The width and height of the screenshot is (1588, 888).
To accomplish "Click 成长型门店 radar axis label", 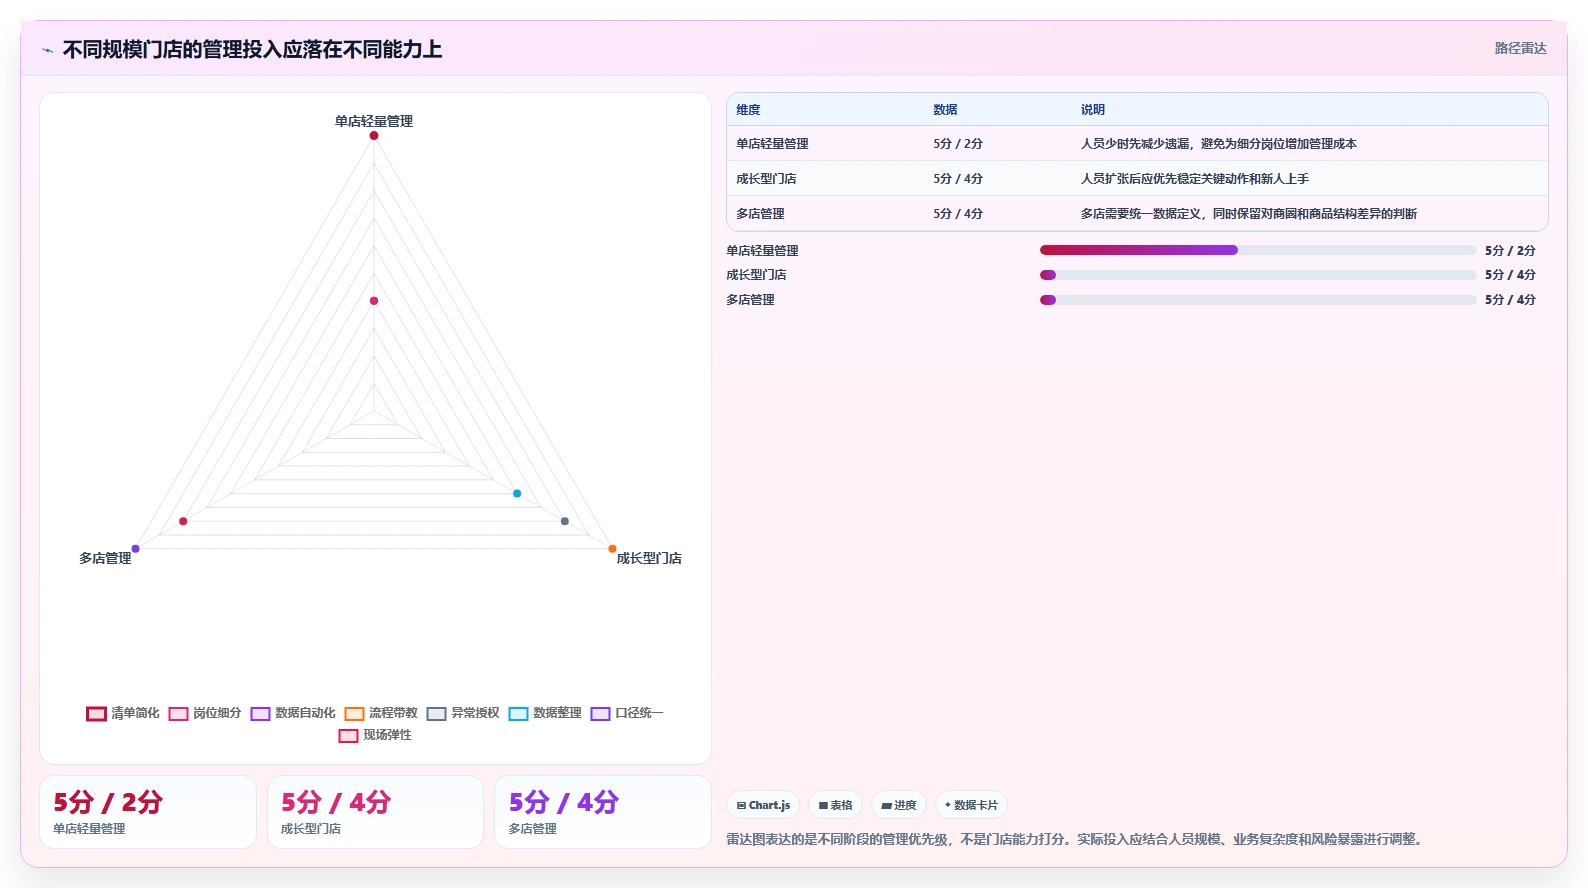I will [649, 558].
